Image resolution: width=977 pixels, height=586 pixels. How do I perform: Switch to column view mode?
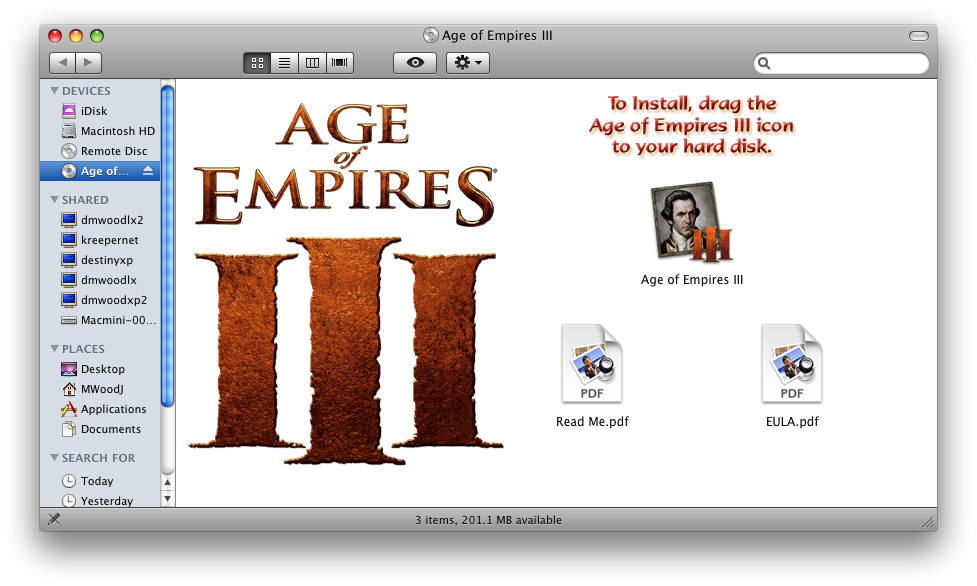[313, 63]
